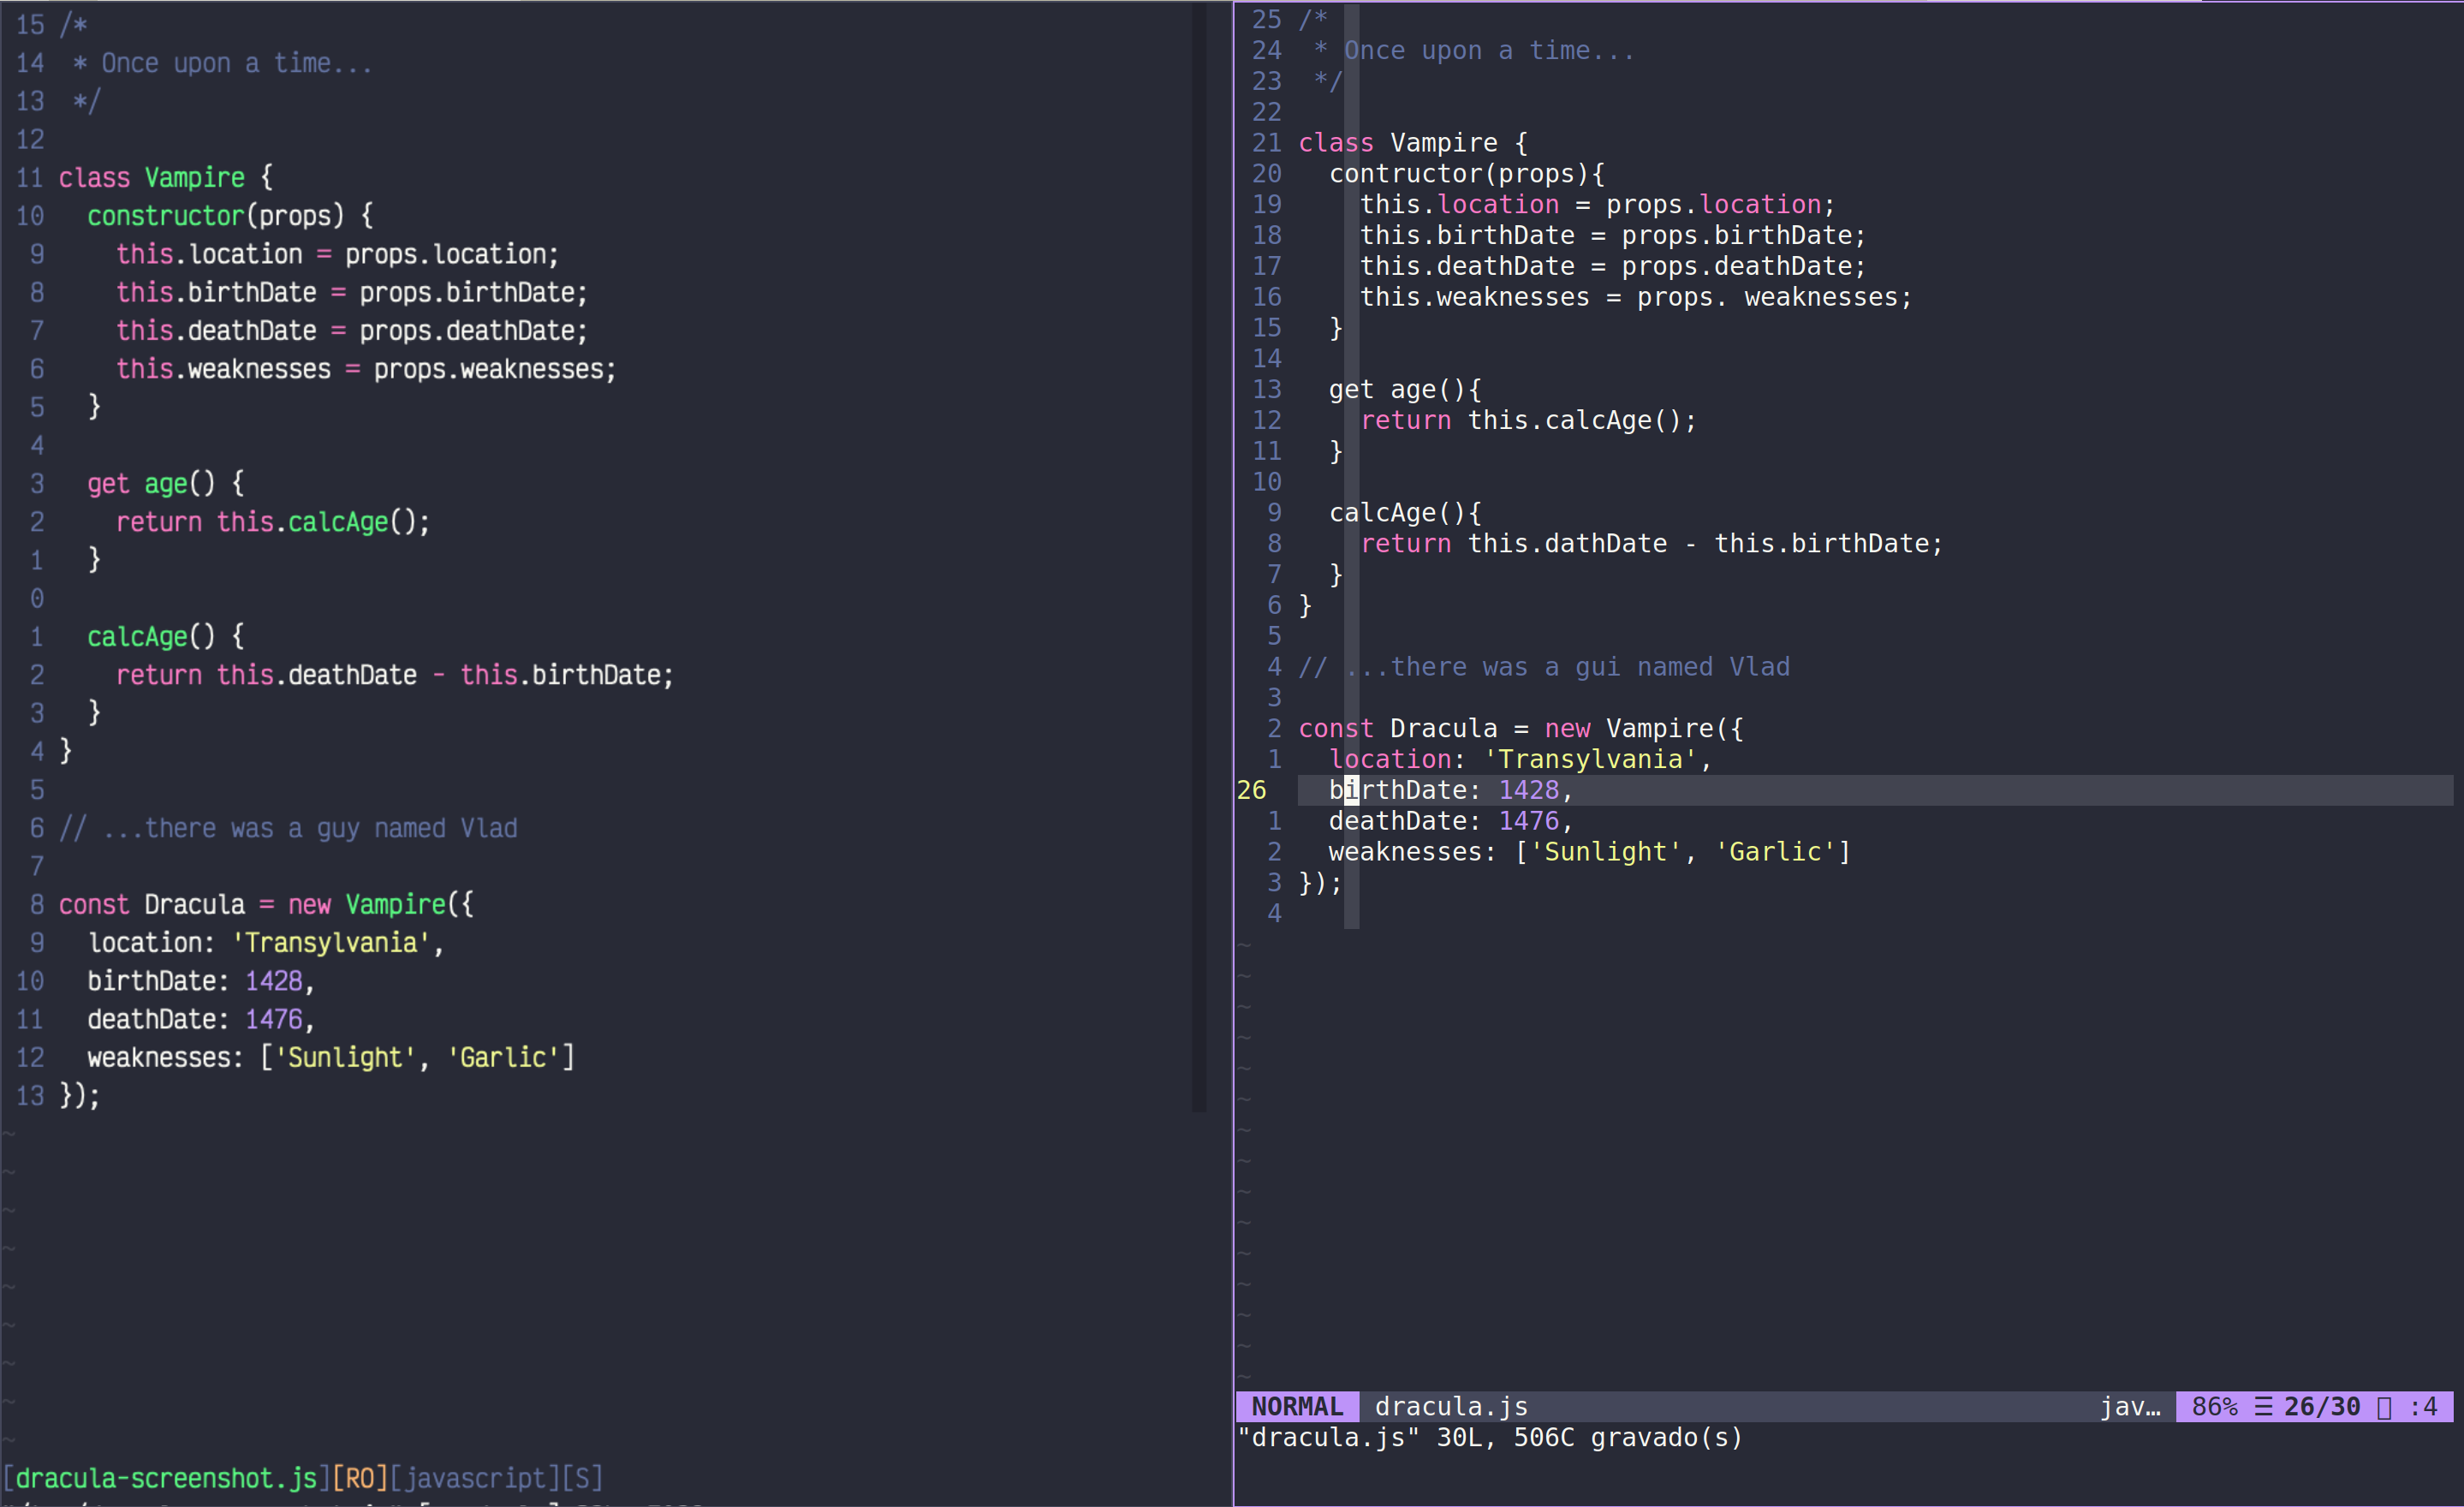2464x1507 pixels.
Task: Click the NORMAL mode indicator
Action: pos(1297,1406)
